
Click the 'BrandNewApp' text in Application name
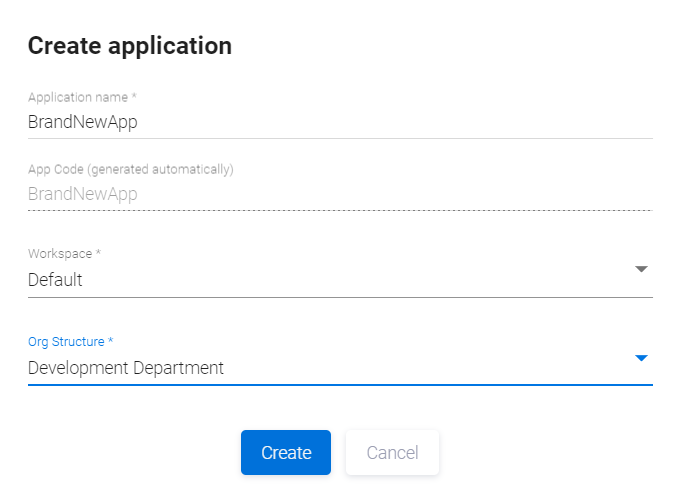(x=82, y=122)
